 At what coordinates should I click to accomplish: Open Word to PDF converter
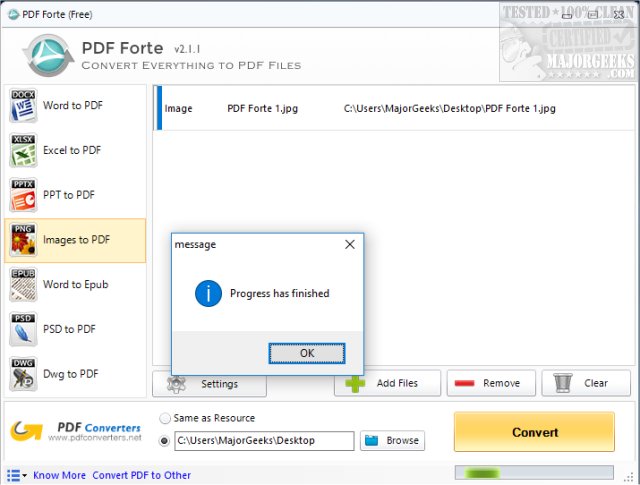[75, 106]
